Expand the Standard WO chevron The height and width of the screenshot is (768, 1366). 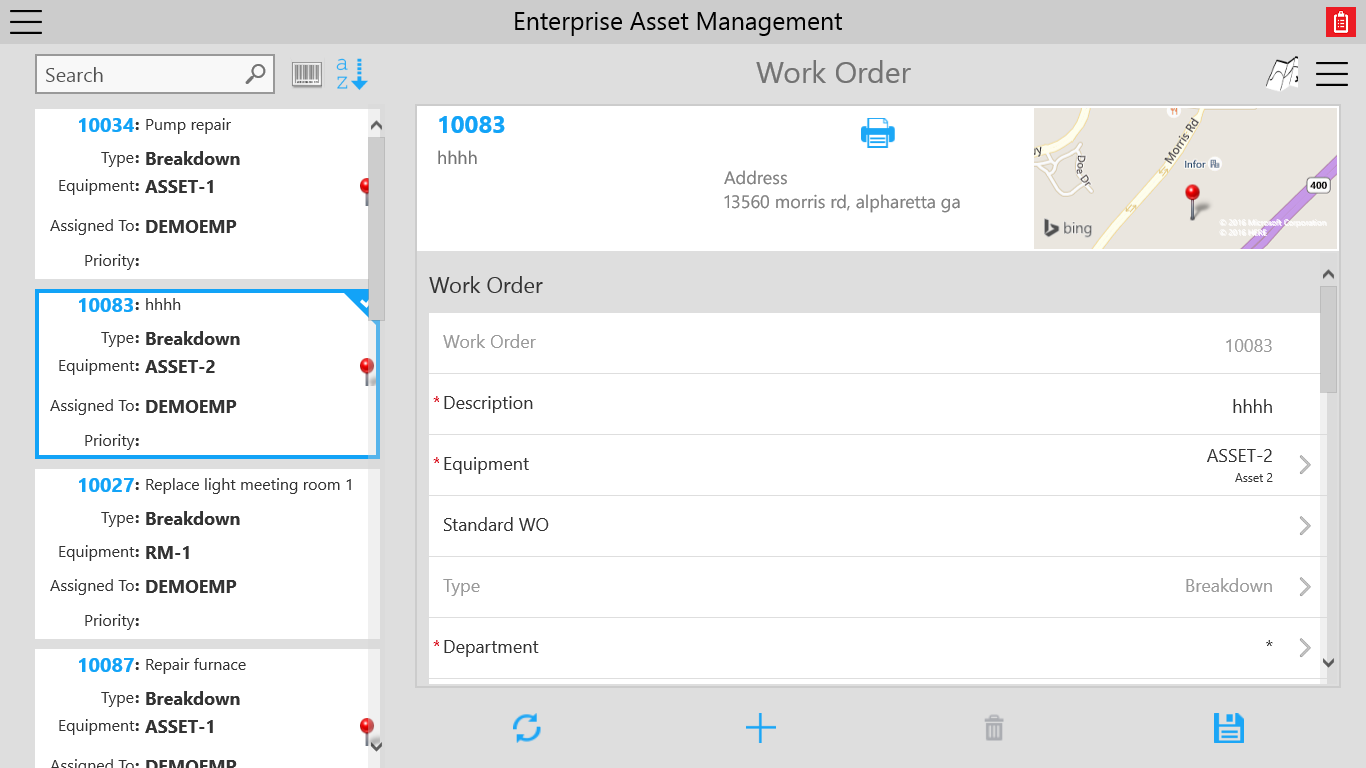1304,526
